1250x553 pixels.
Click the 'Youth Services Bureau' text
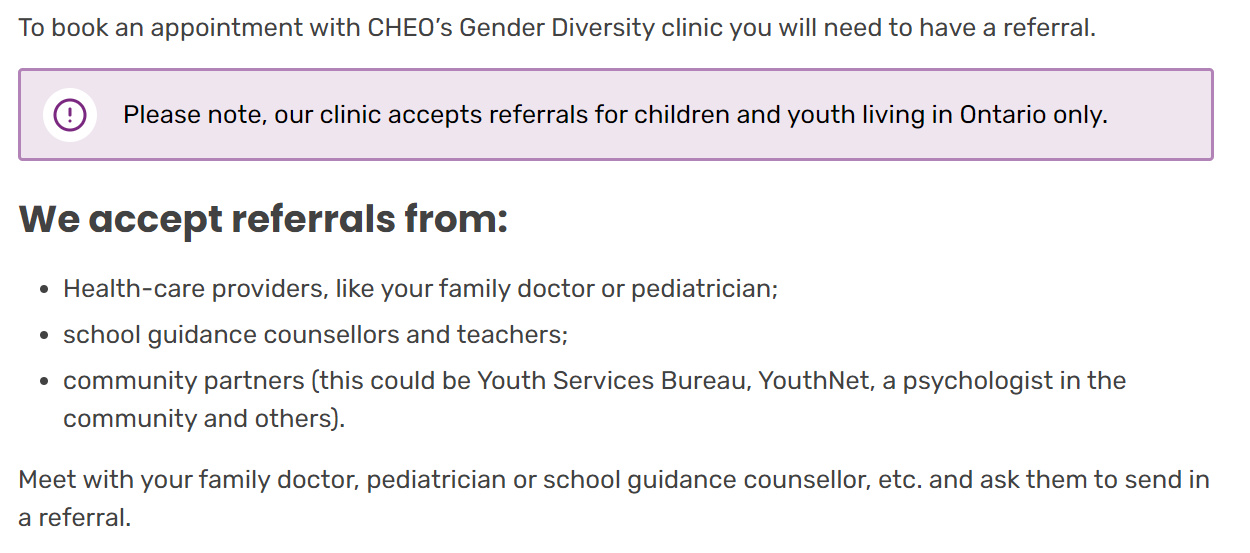tap(612, 380)
